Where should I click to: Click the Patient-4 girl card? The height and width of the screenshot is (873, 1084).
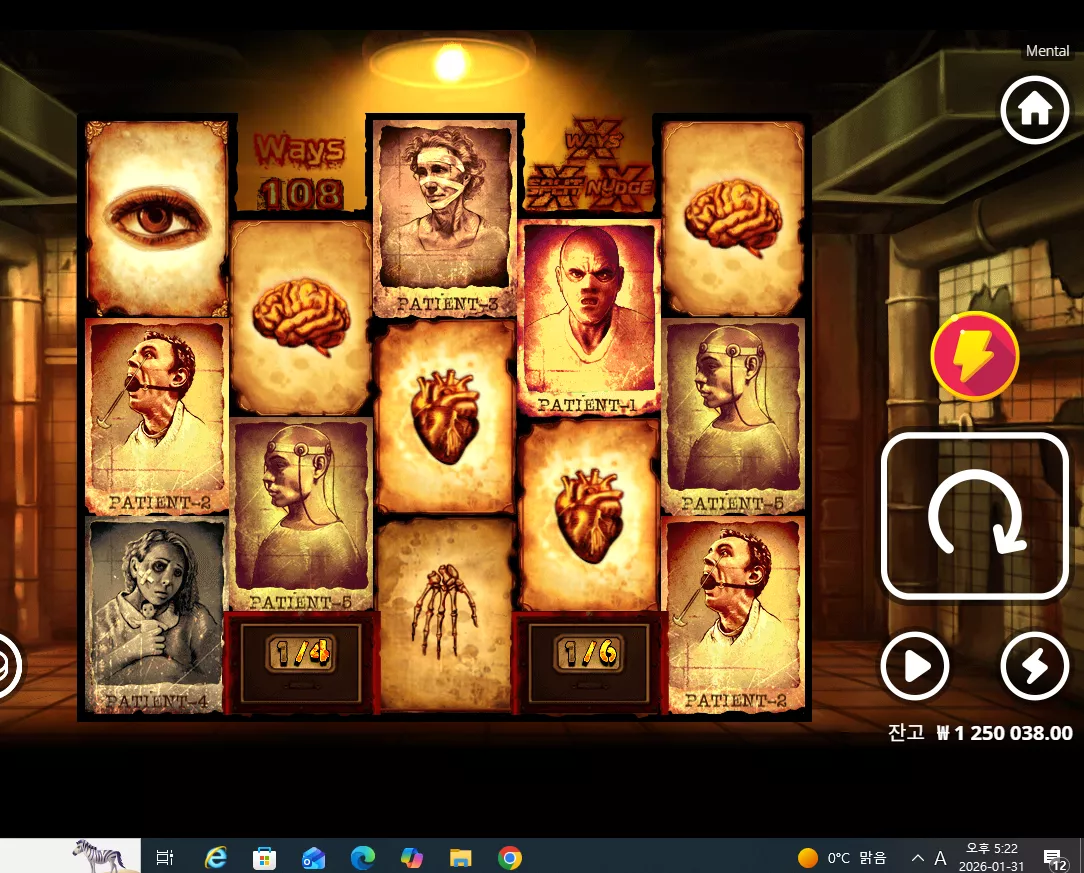coord(156,614)
